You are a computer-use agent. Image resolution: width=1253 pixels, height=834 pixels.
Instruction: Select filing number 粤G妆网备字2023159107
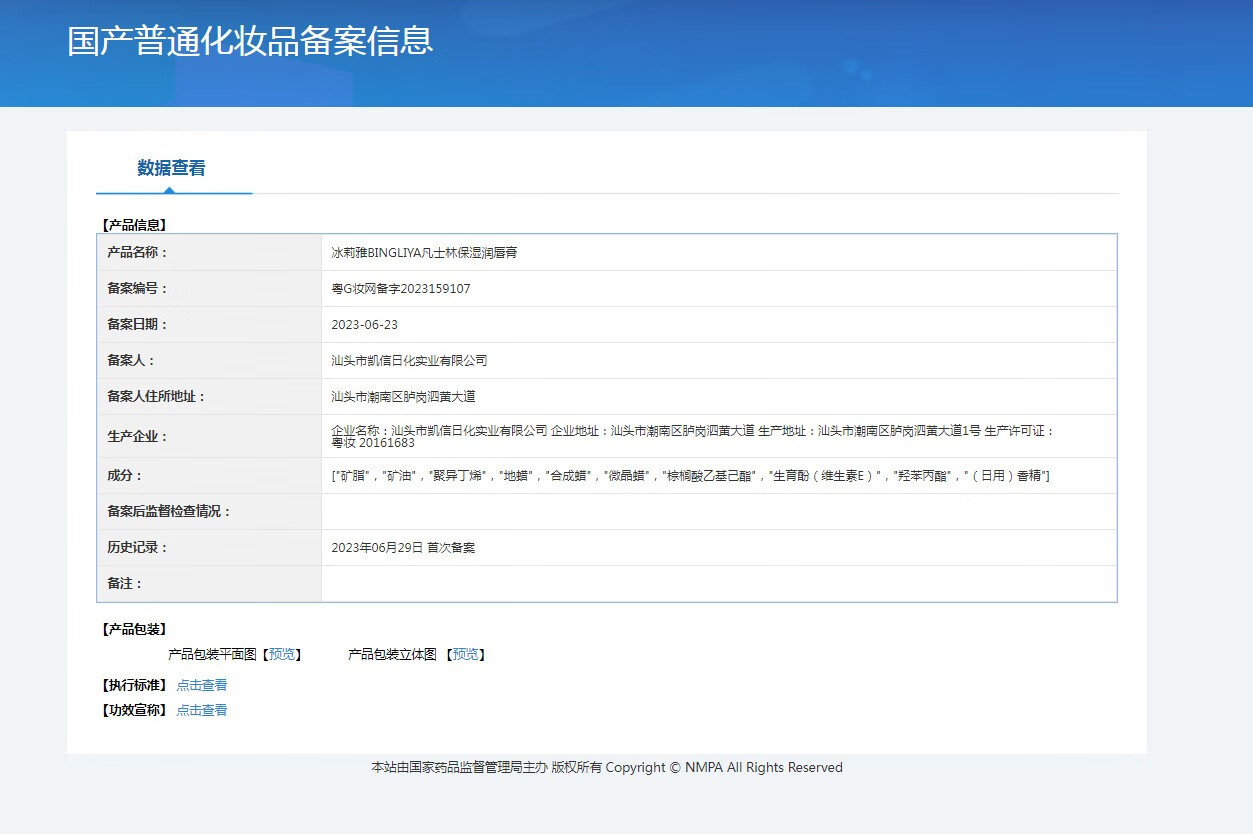[x=401, y=289]
